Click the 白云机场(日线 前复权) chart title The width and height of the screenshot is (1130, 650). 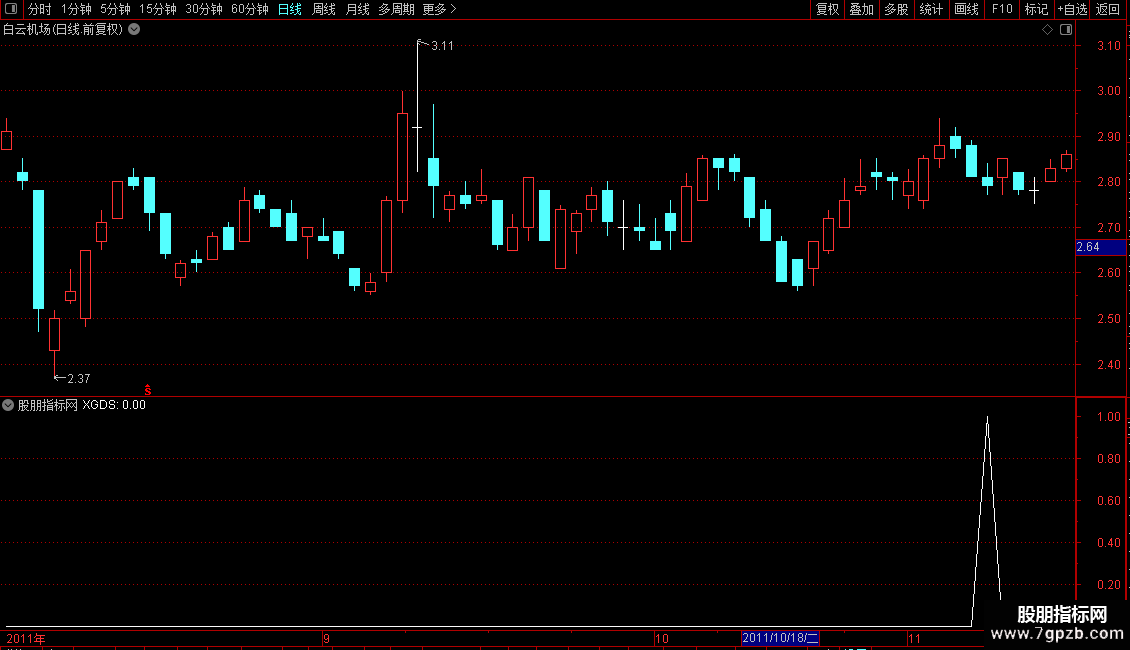point(63,30)
